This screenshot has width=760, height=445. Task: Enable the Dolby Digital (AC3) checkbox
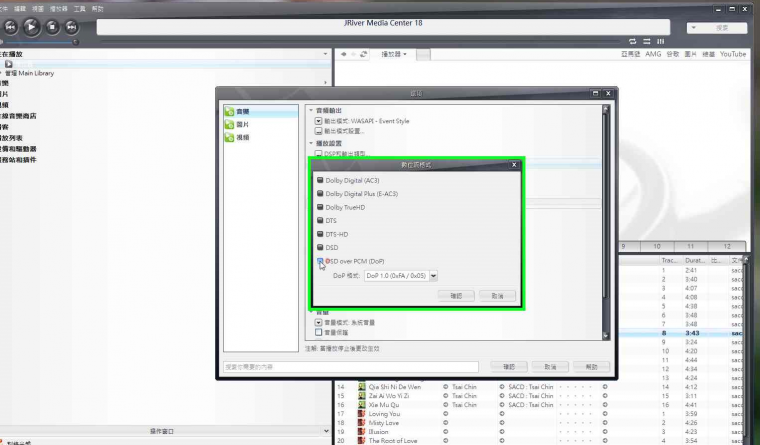[320, 180]
